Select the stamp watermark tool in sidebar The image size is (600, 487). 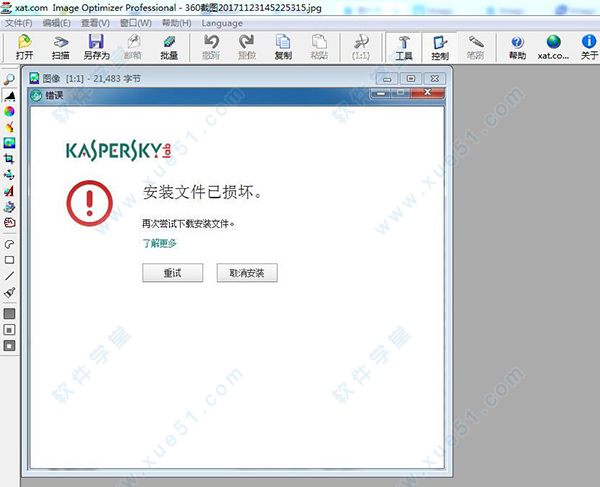point(9,207)
